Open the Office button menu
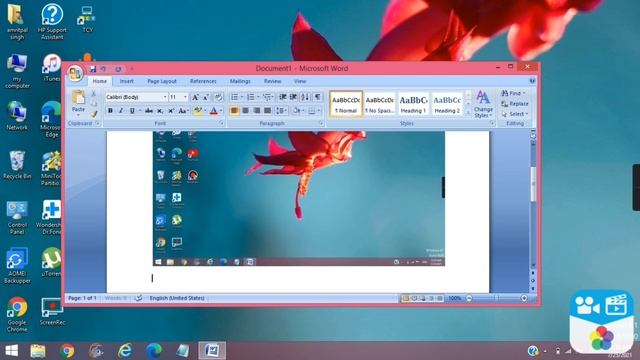The height and width of the screenshot is (360, 640). pyautogui.click(x=76, y=73)
